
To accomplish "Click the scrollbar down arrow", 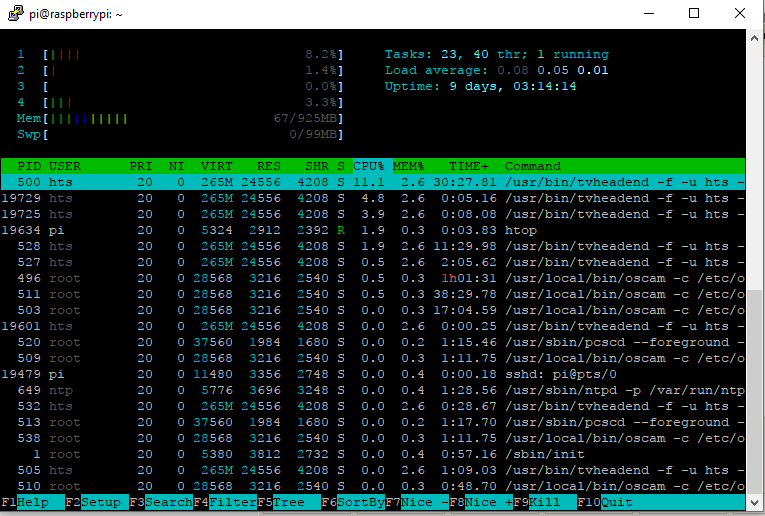I will coord(754,502).
